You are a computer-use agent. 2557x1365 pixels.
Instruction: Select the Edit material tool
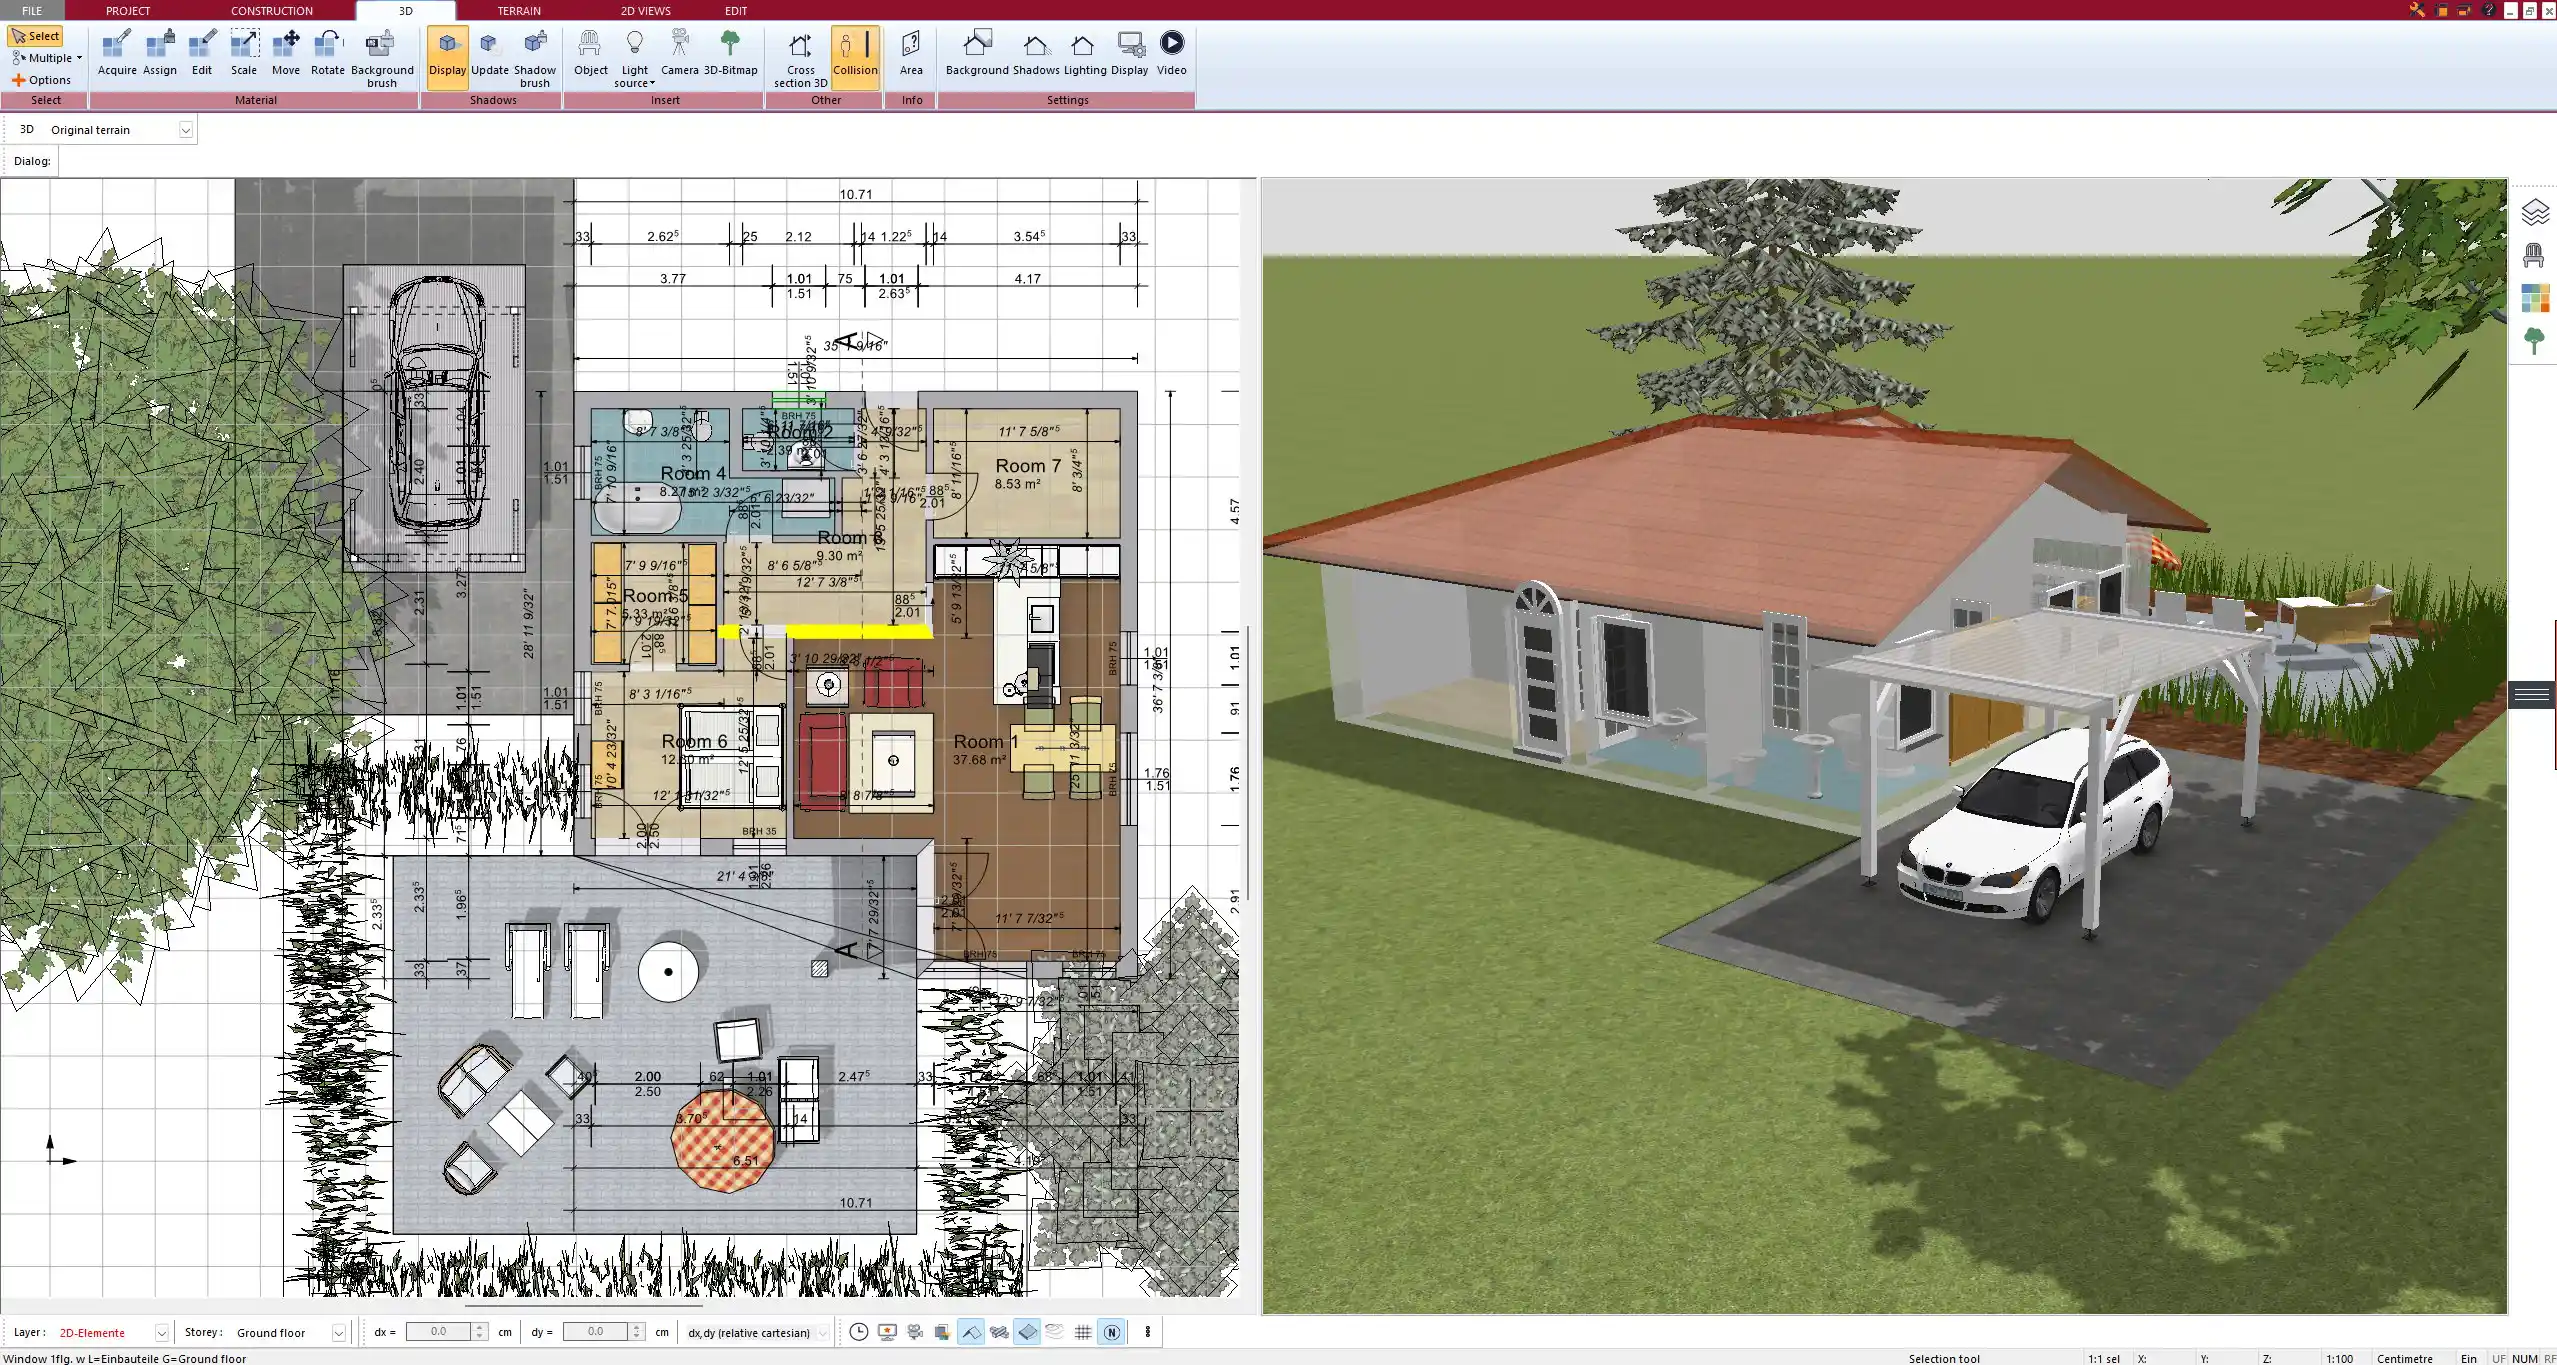coord(202,53)
